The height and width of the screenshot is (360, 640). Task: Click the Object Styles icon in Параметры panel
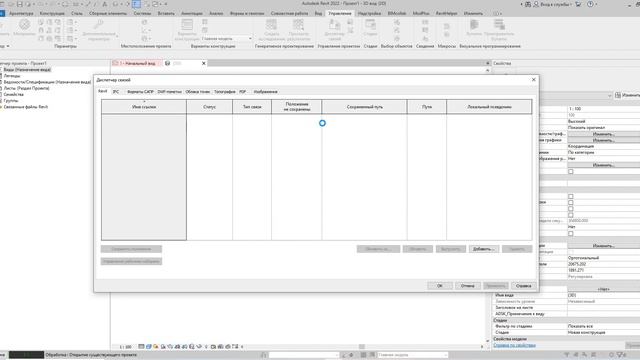coord(41,22)
